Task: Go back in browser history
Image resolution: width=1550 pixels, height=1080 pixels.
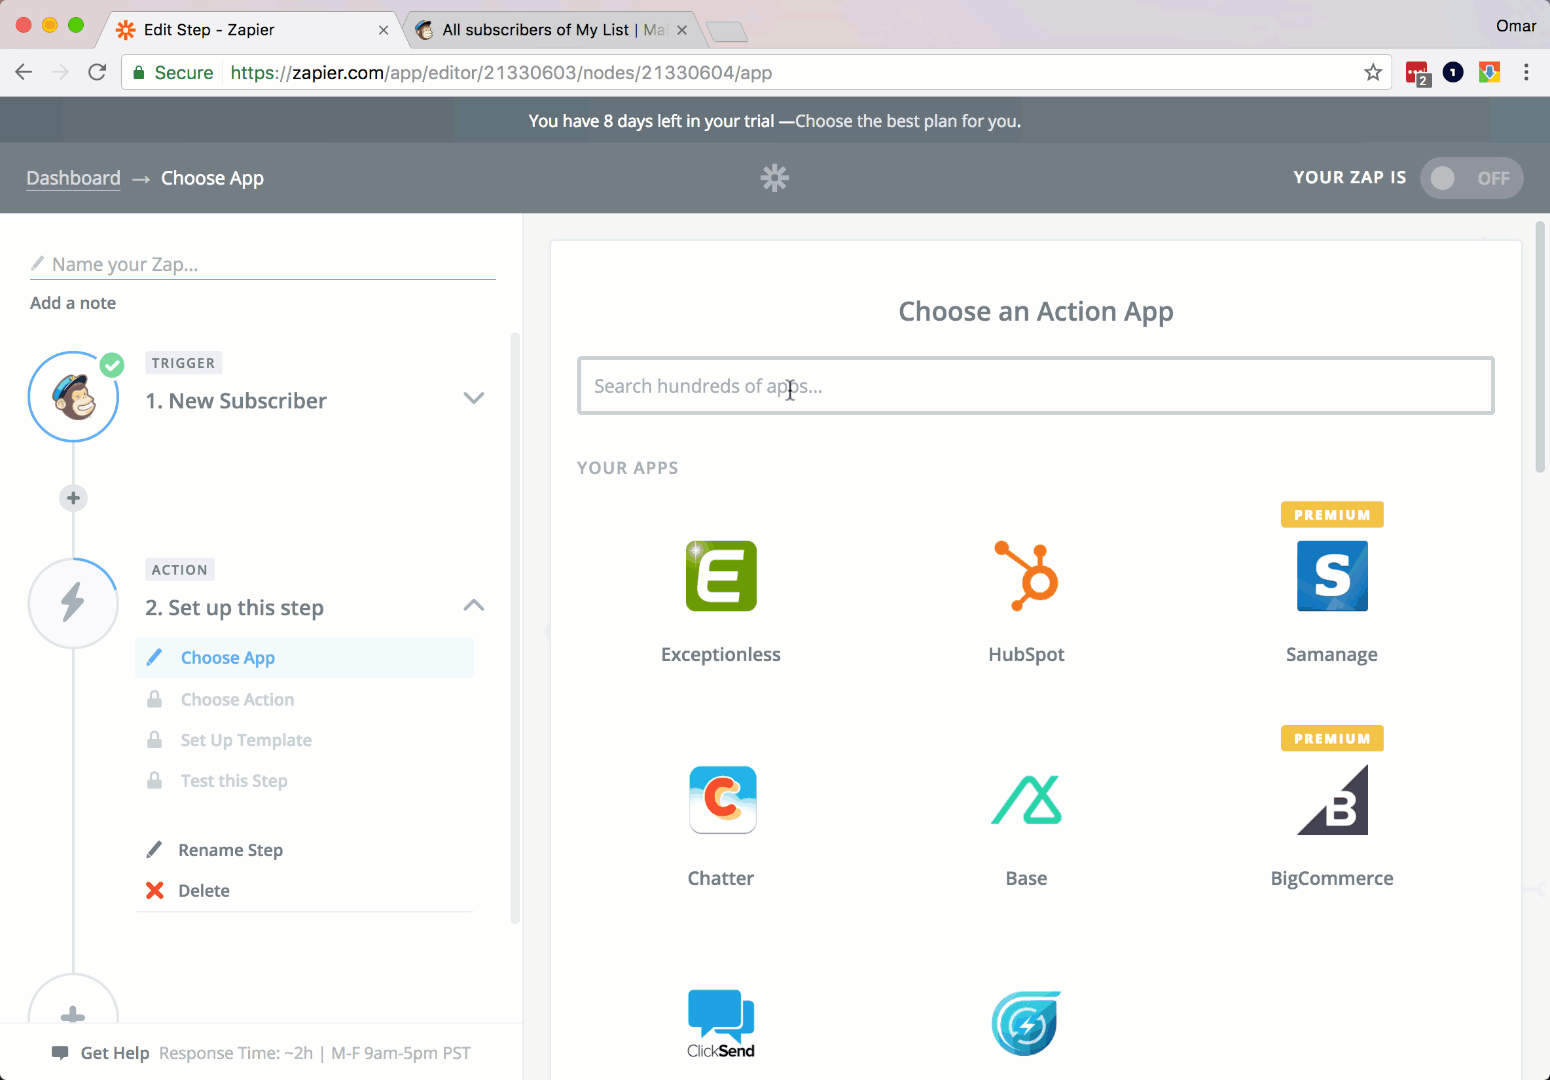Action: point(24,72)
